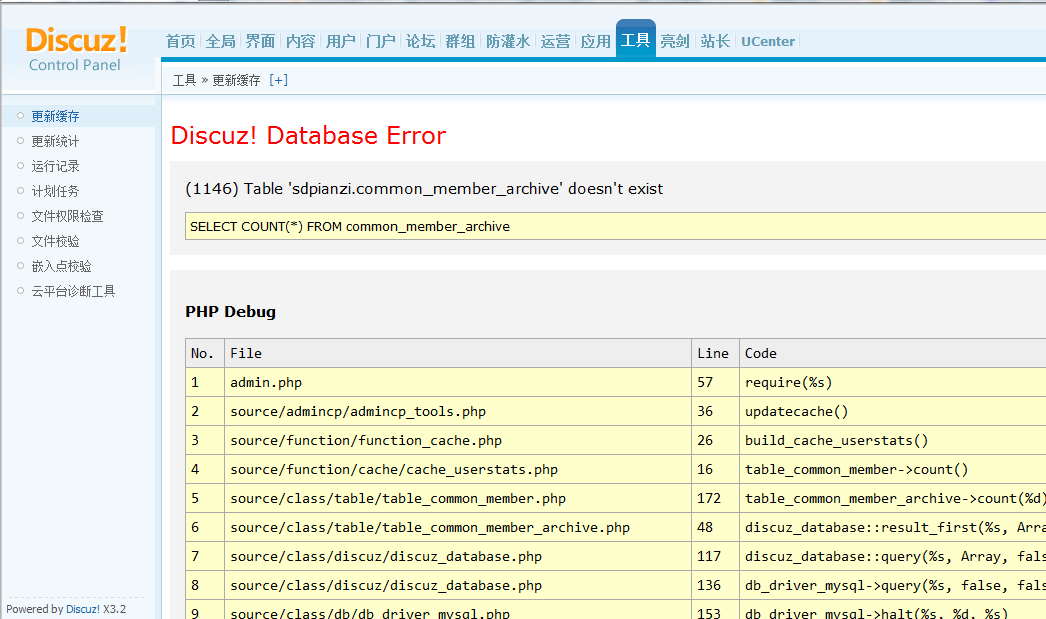Click the Discuz! Database Error heading
Screen dimensions: 1046x619
[308, 135]
